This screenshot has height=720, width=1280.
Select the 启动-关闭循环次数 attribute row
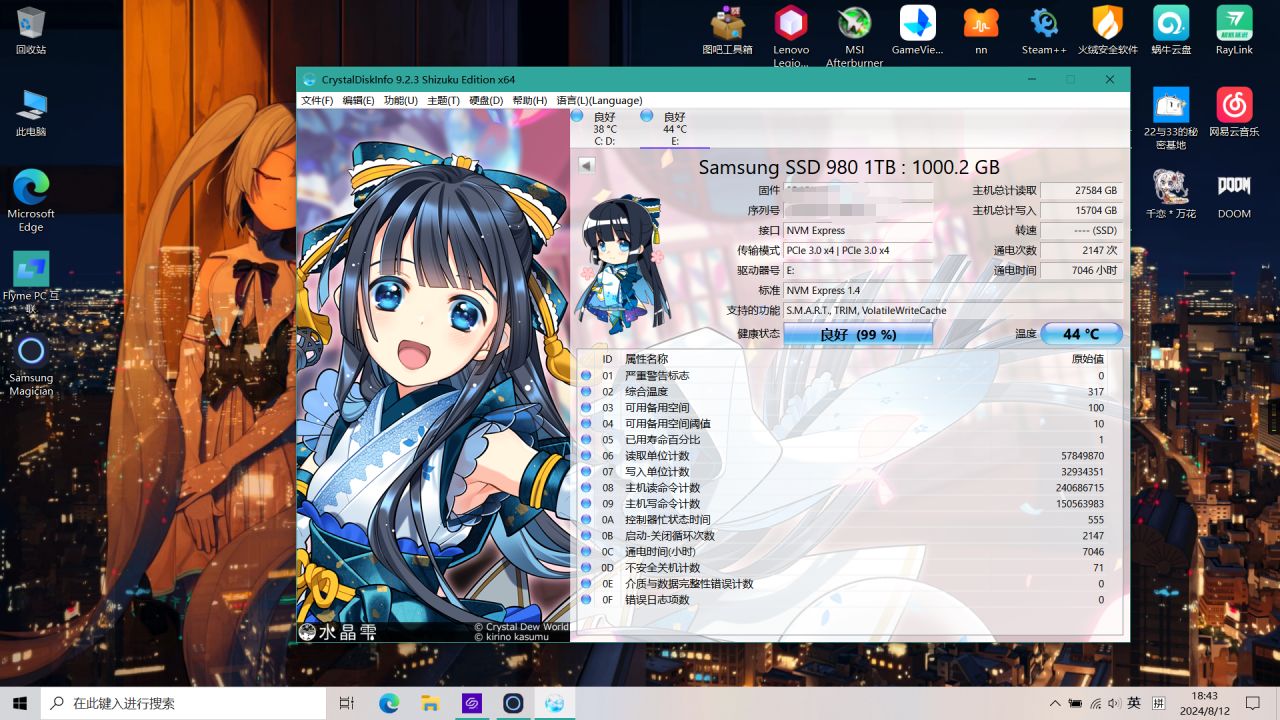tap(850, 536)
